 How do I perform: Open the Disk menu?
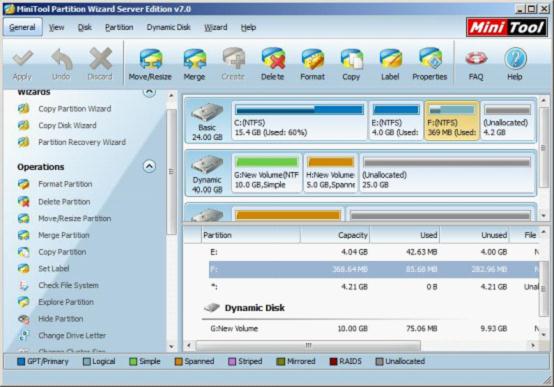click(85, 27)
